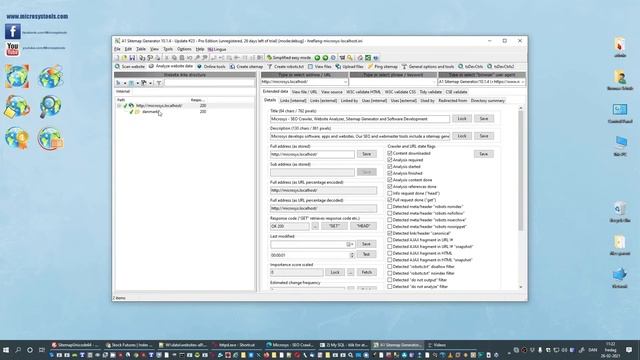The height and width of the screenshot is (360, 640).
Task: Open the Create robots.txt view
Action: [x=286, y=66]
